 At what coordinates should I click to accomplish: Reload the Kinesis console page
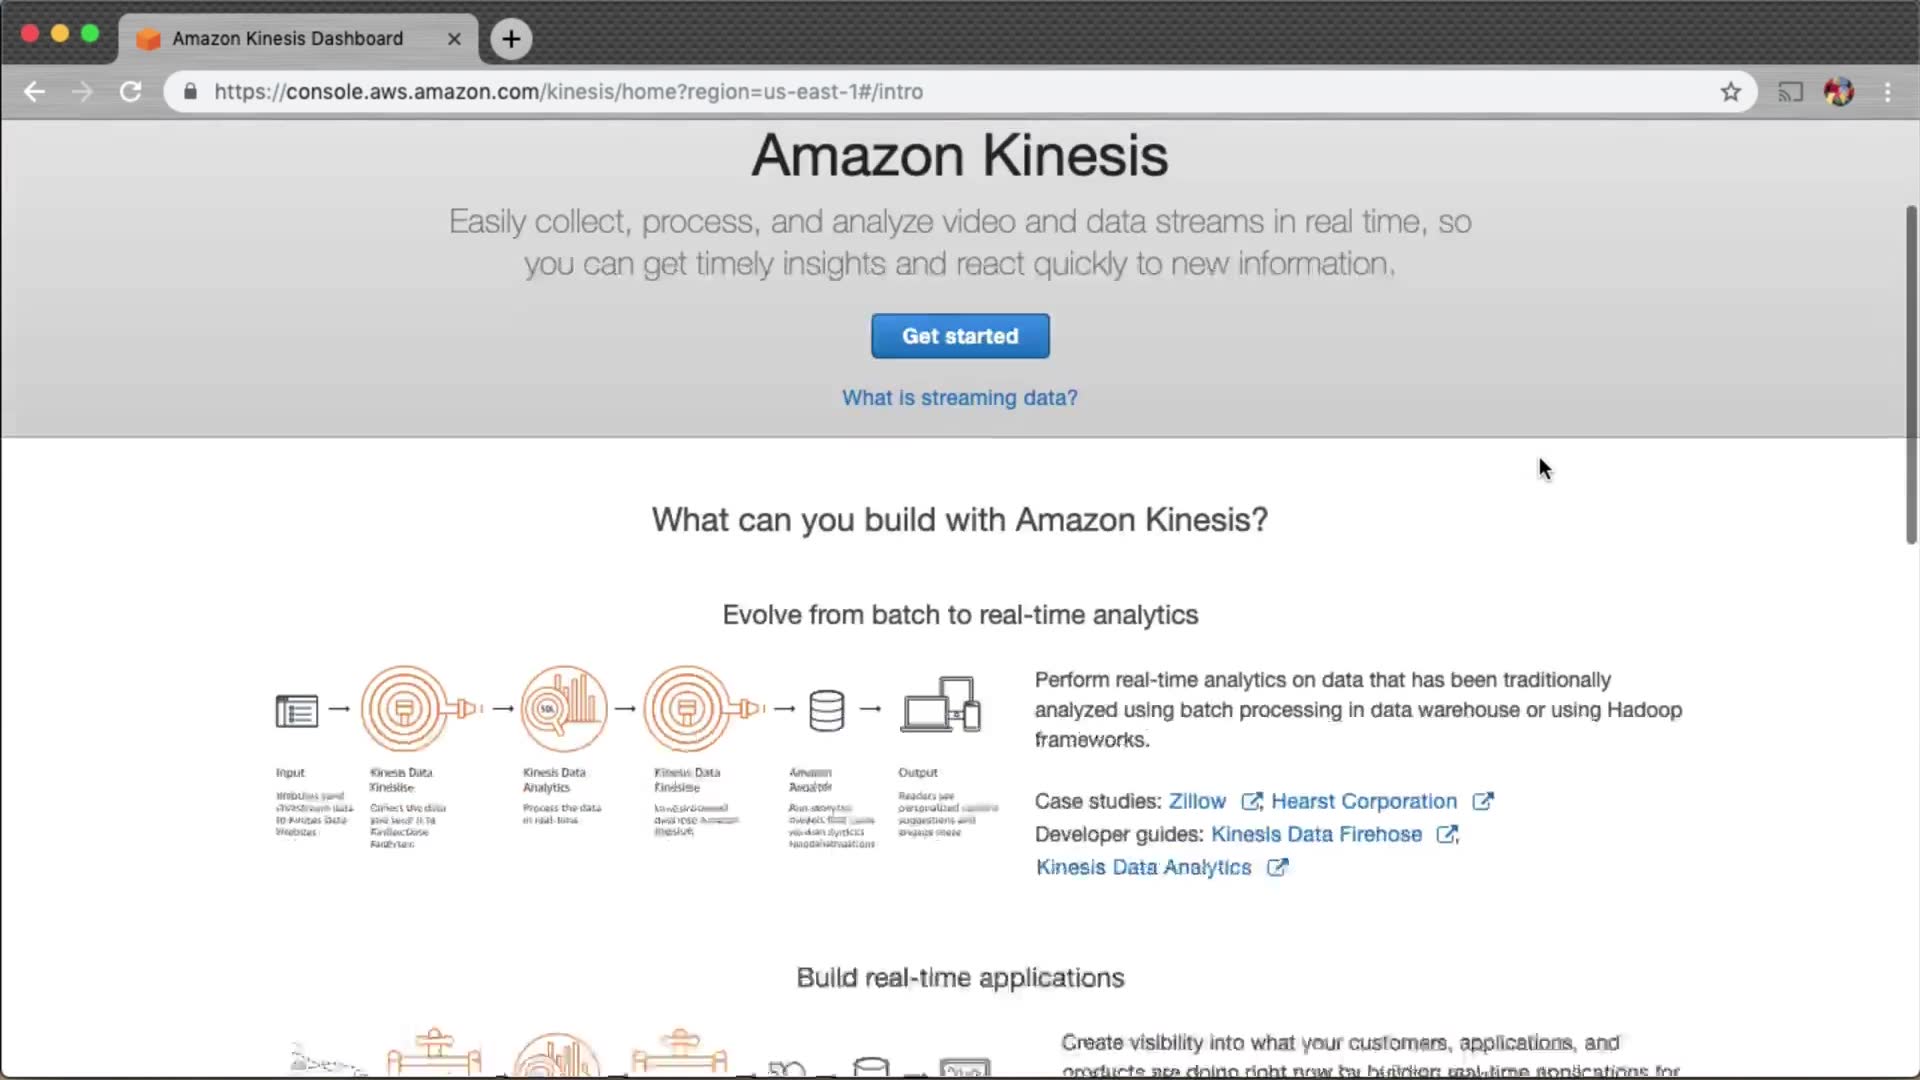coord(130,92)
